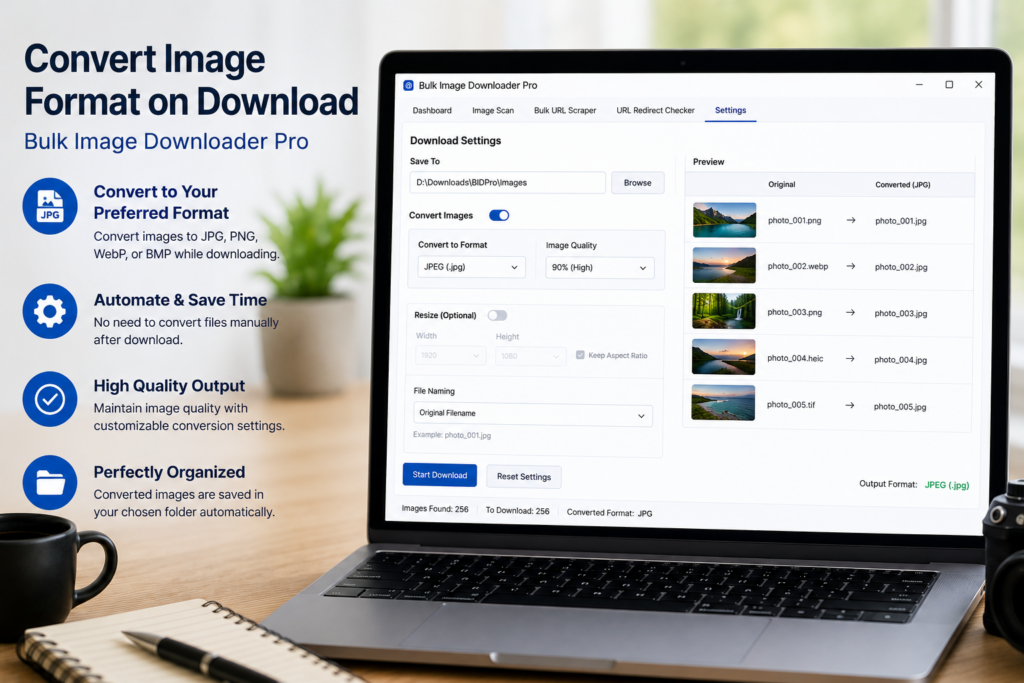Open the Image Scan tab
The height and width of the screenshot is (683, 1024).
493,110
